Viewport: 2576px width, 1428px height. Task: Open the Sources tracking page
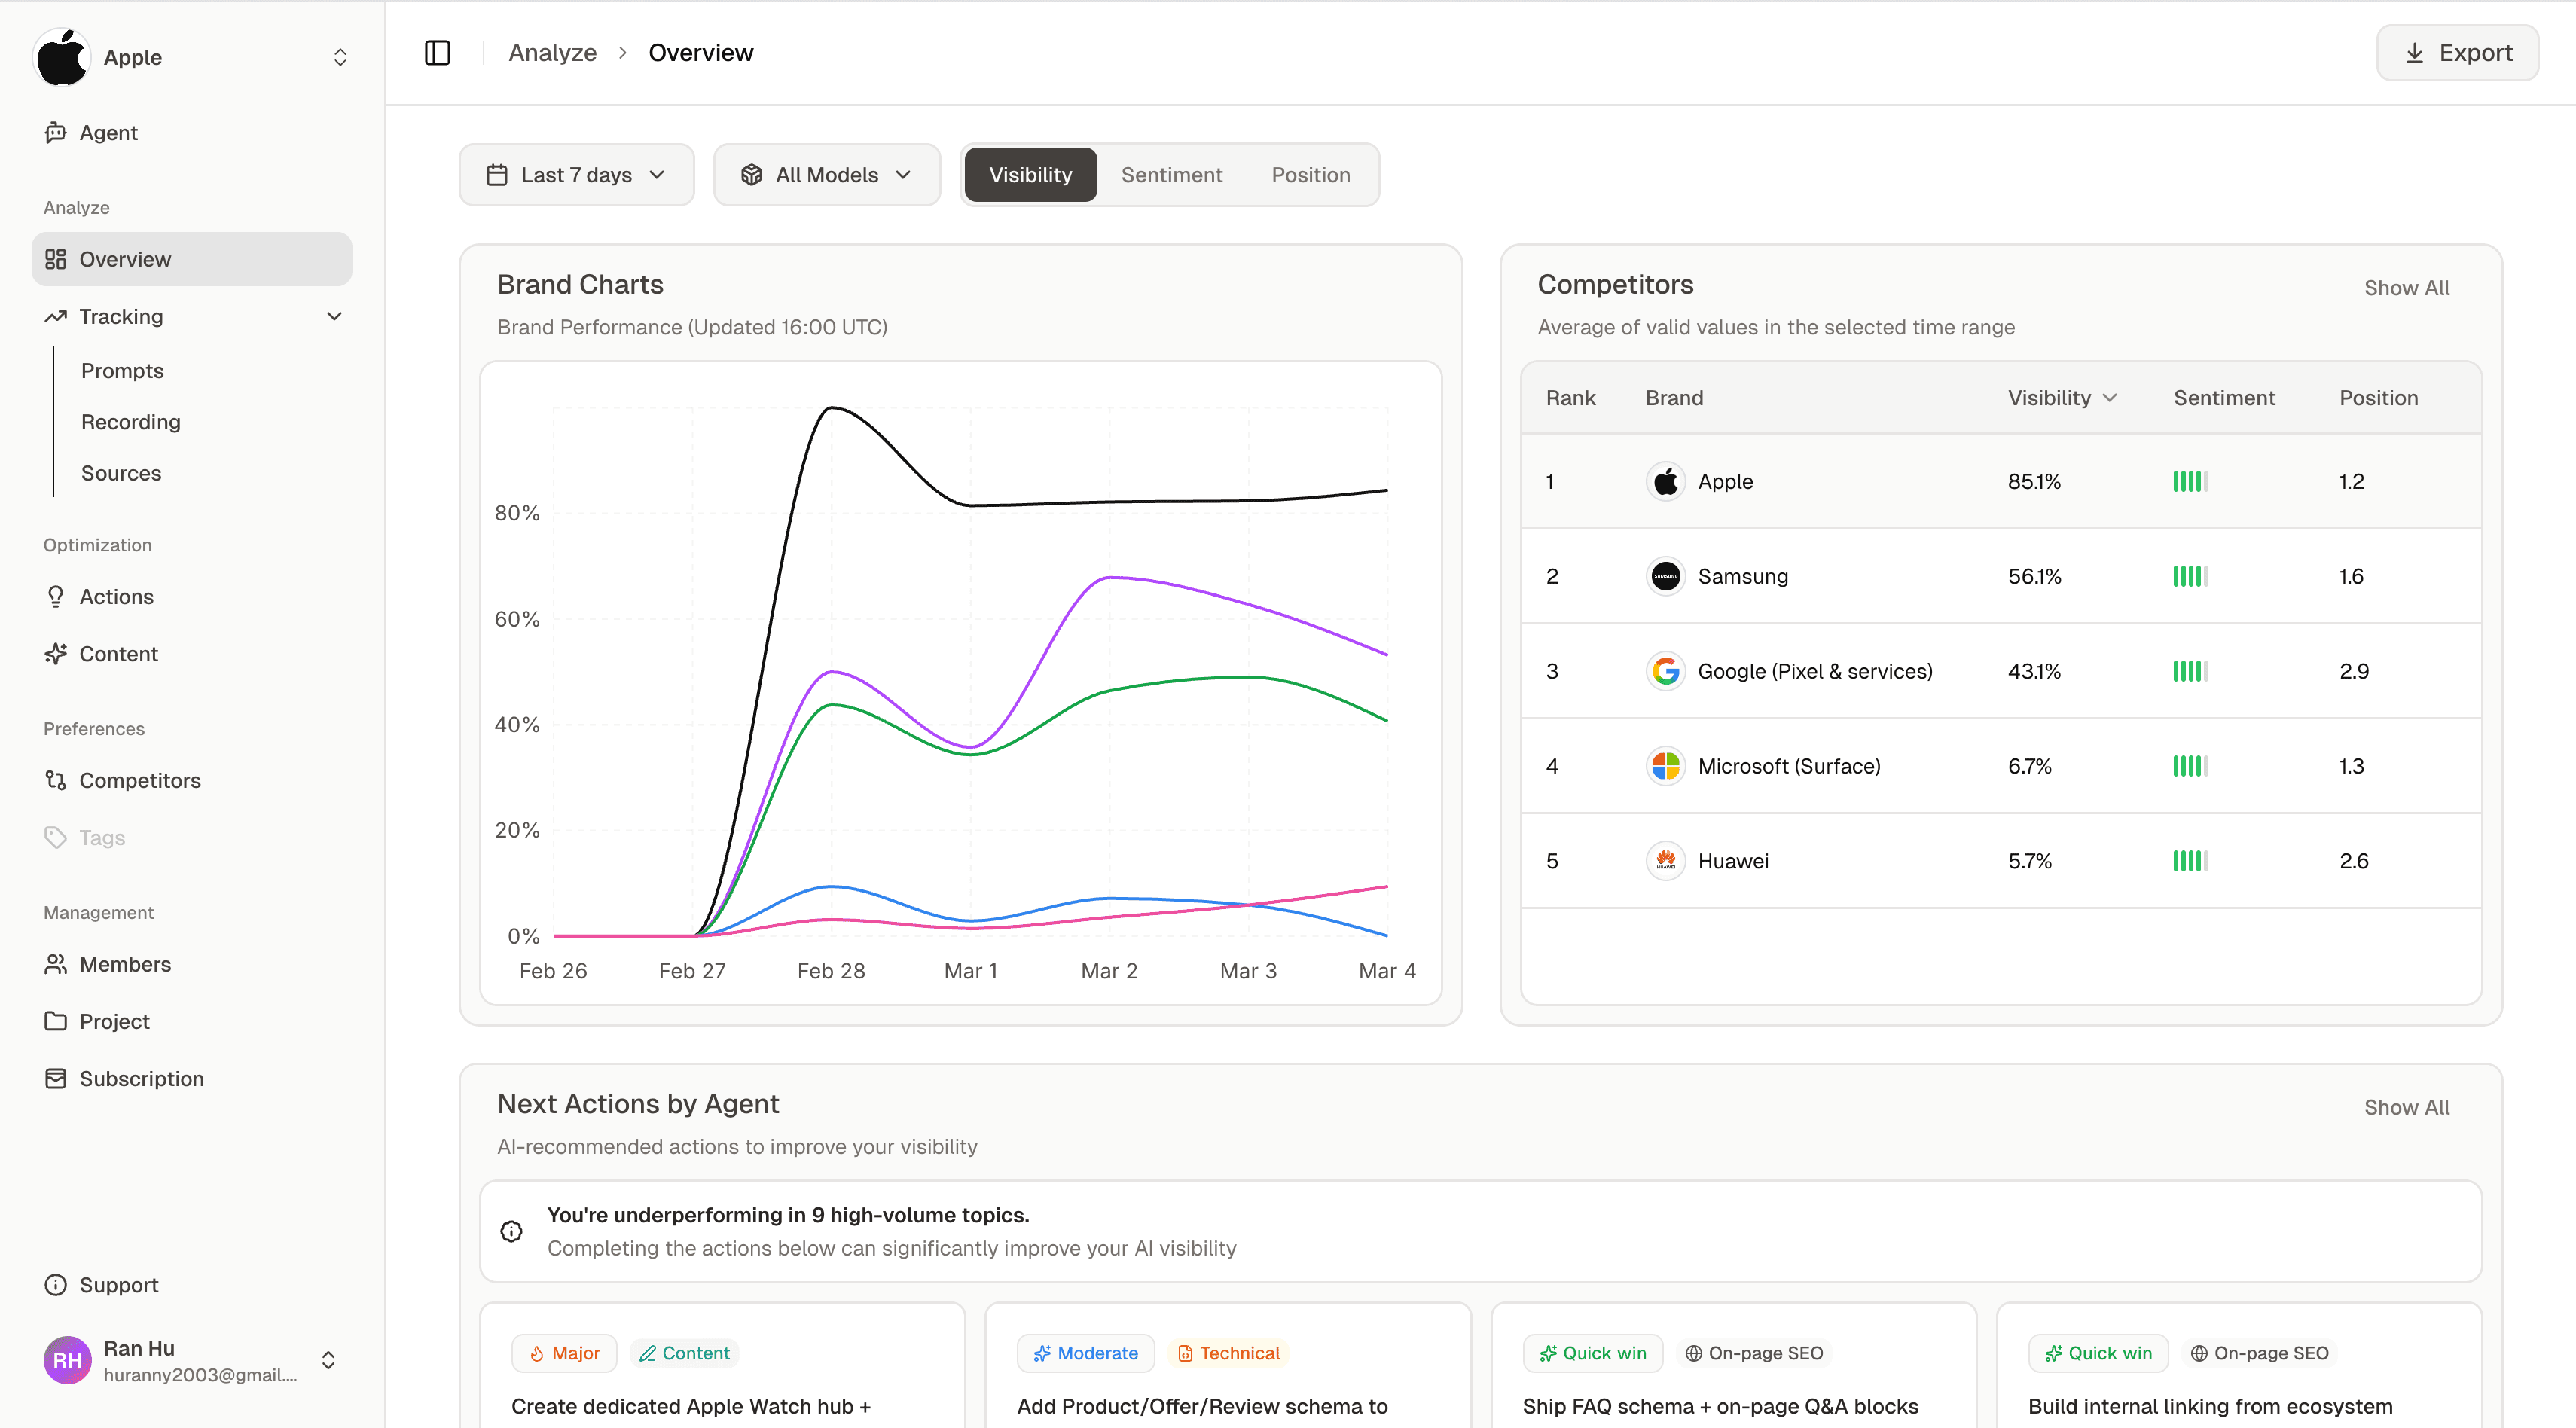coord(121,473)
